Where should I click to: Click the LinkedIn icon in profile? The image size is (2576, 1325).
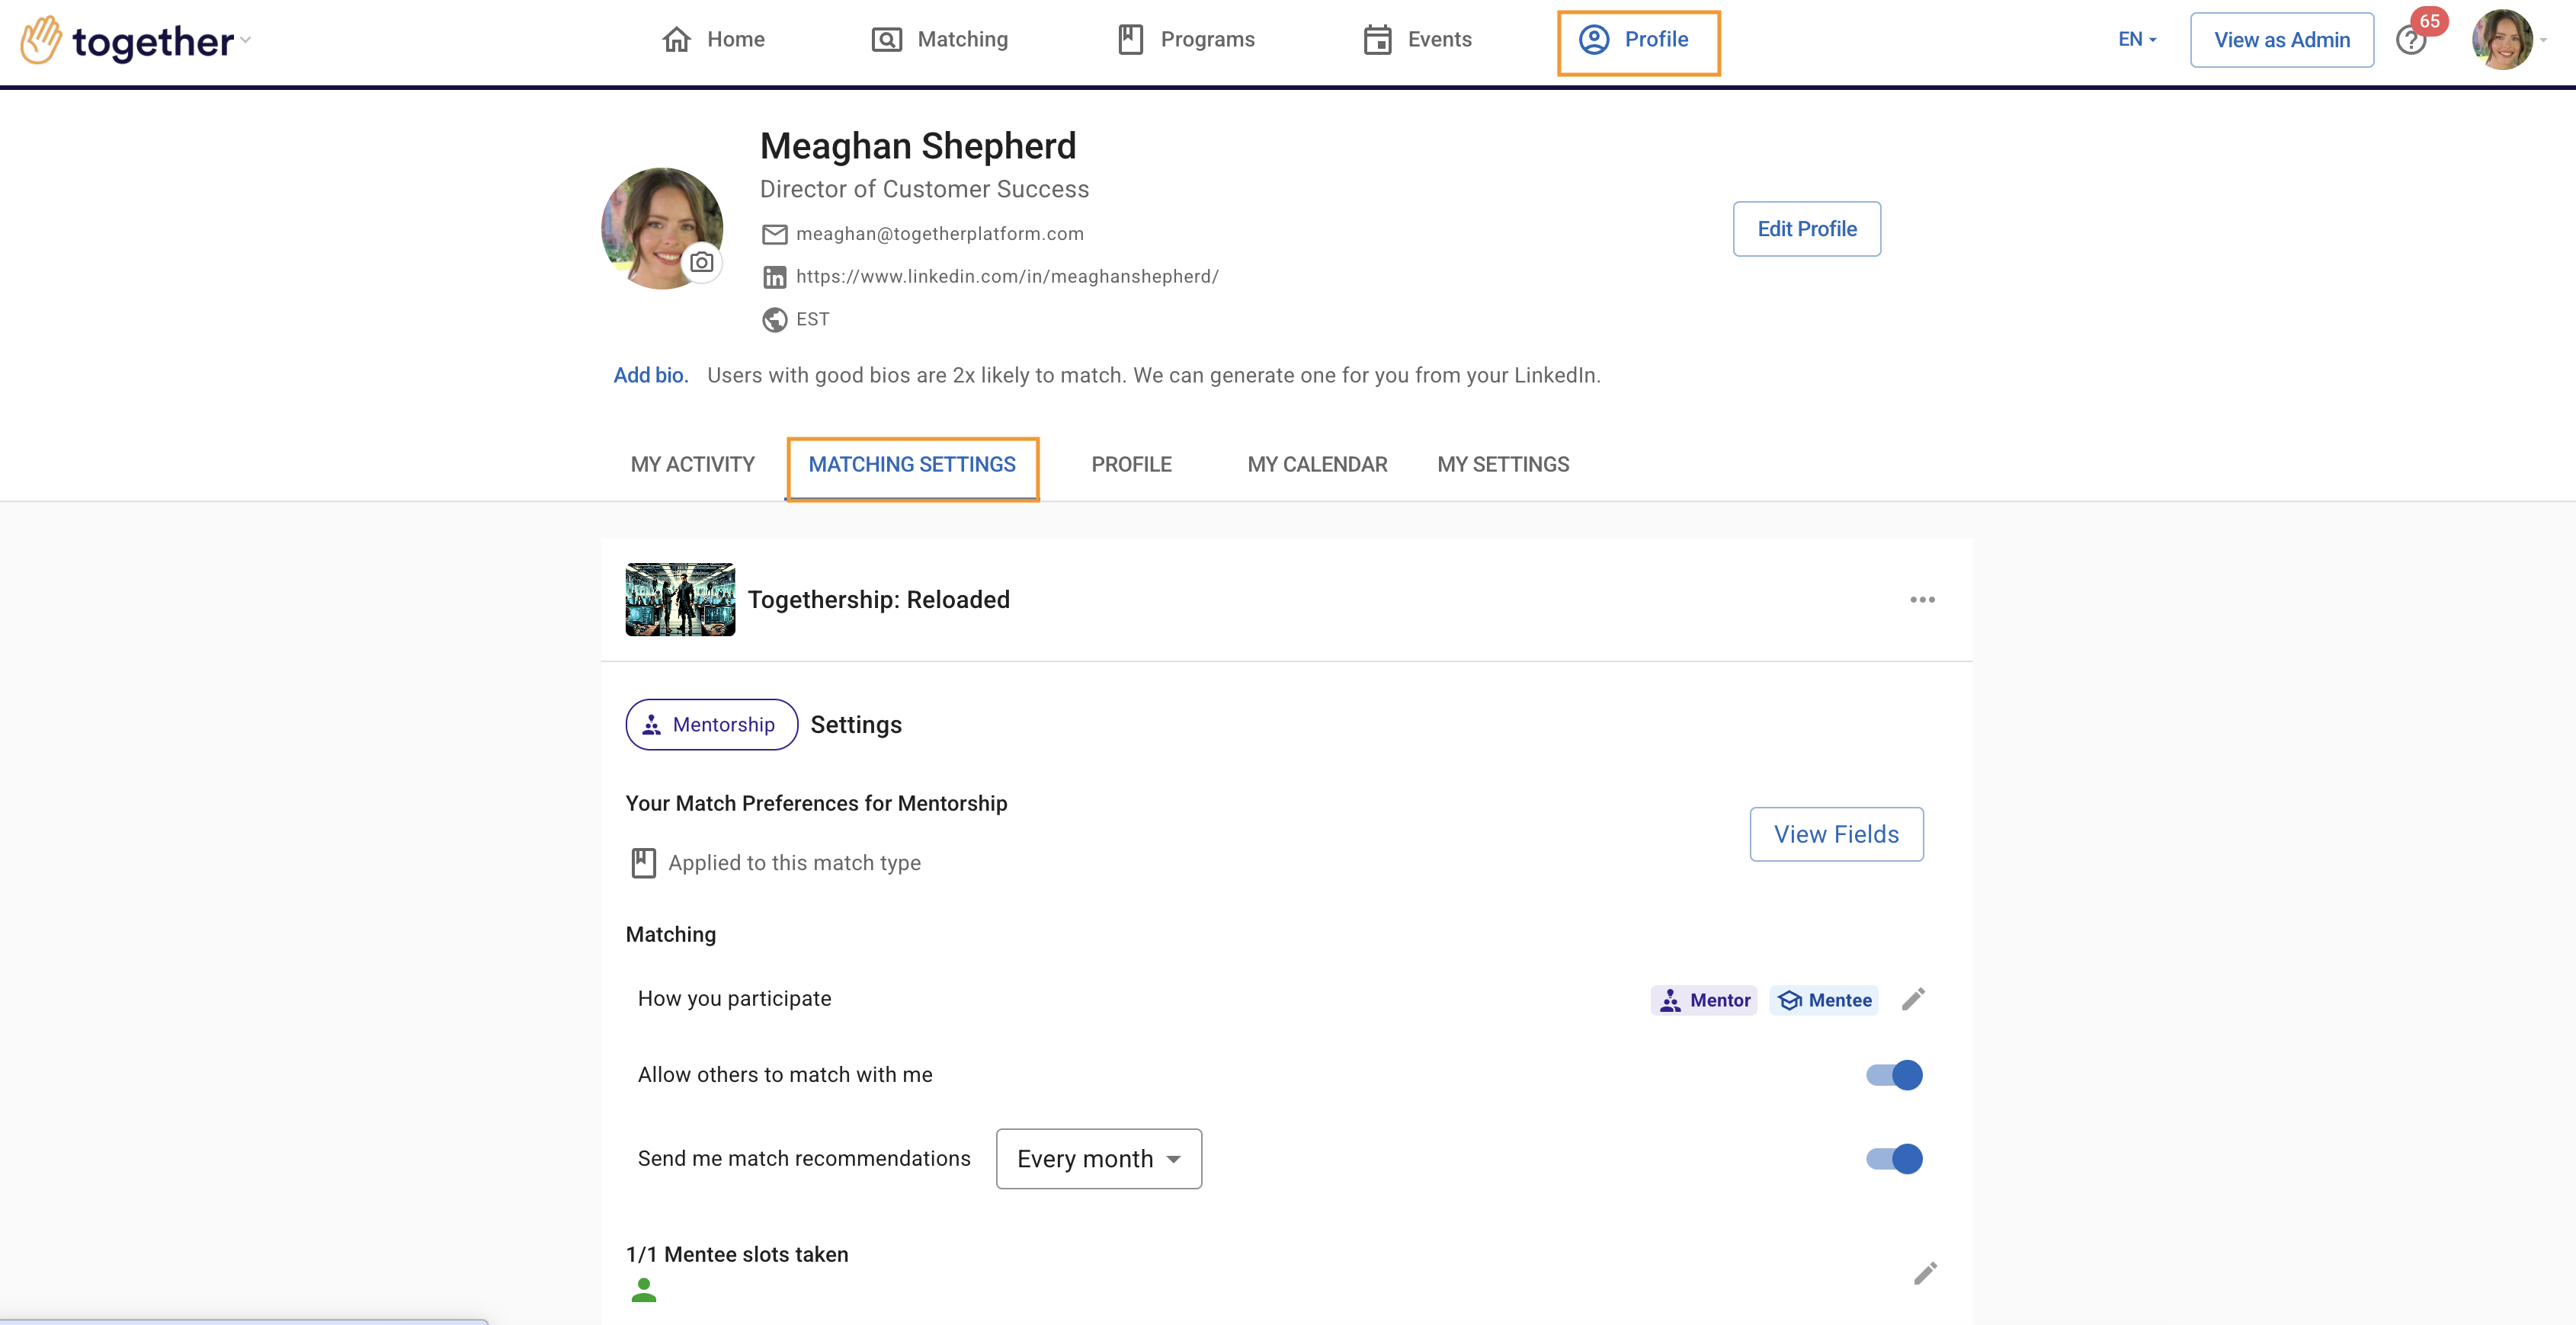pyautogui.click(x=774, y=277)
